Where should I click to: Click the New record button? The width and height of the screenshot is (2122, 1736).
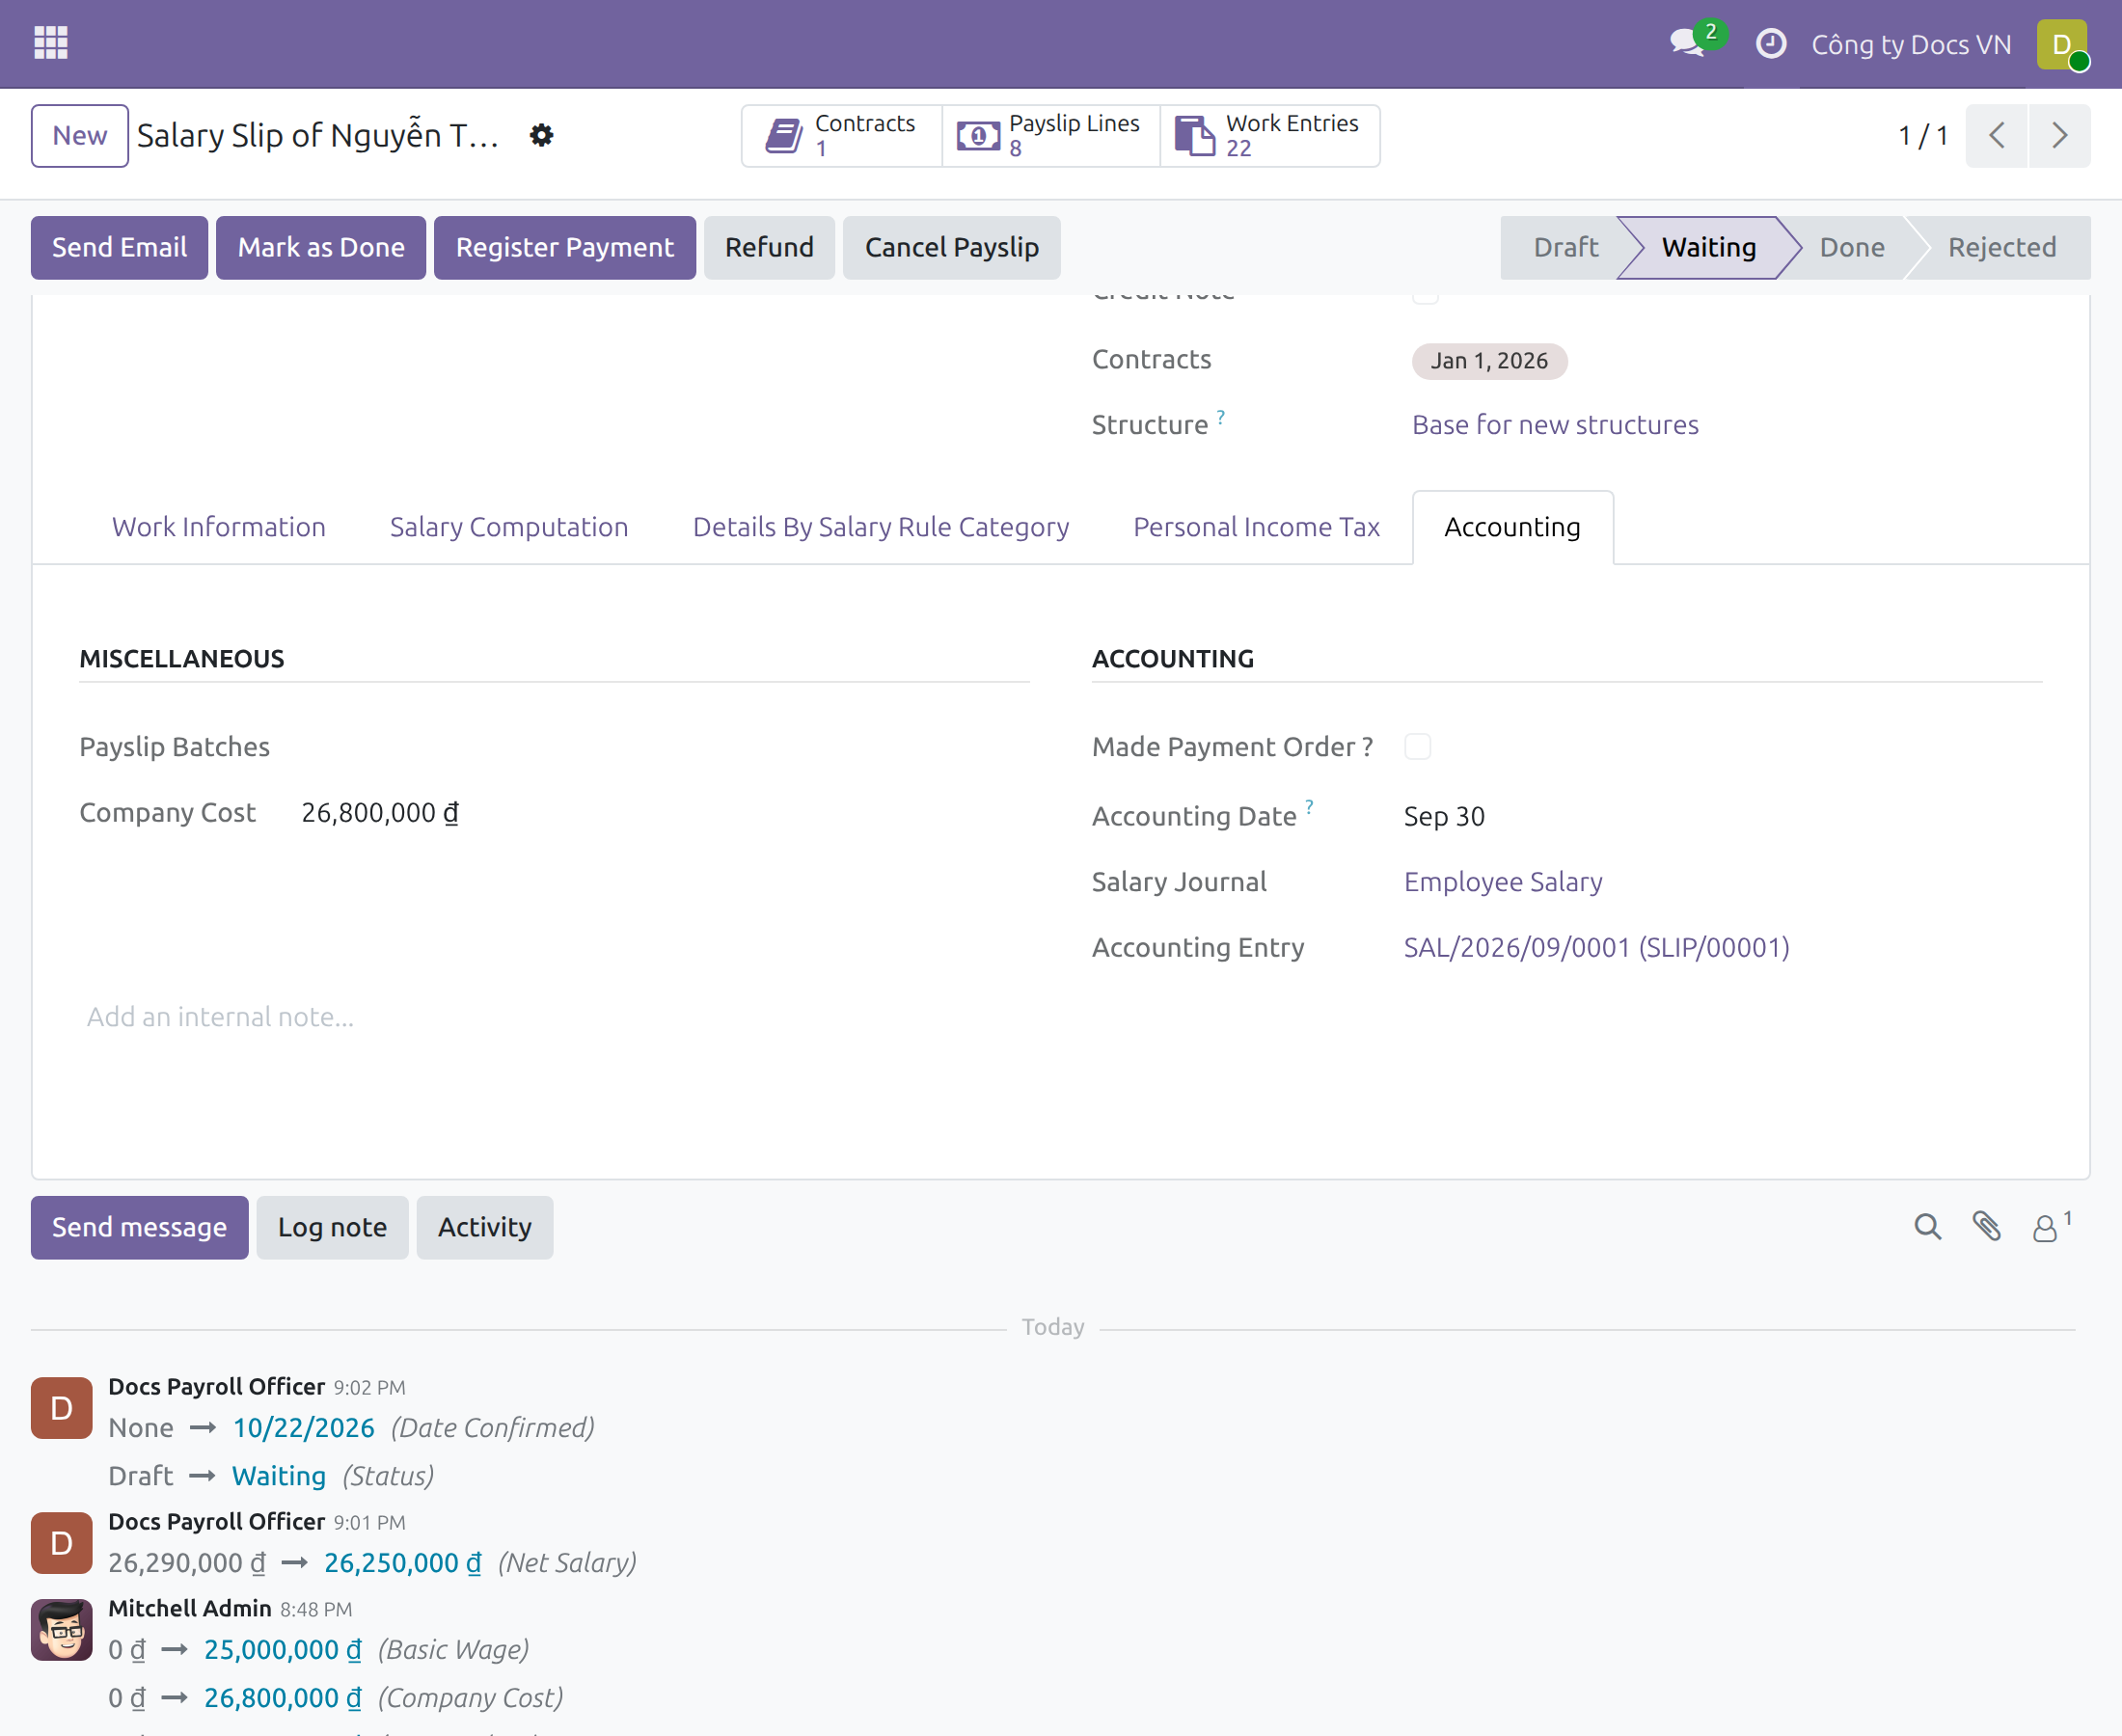point(80,136)
